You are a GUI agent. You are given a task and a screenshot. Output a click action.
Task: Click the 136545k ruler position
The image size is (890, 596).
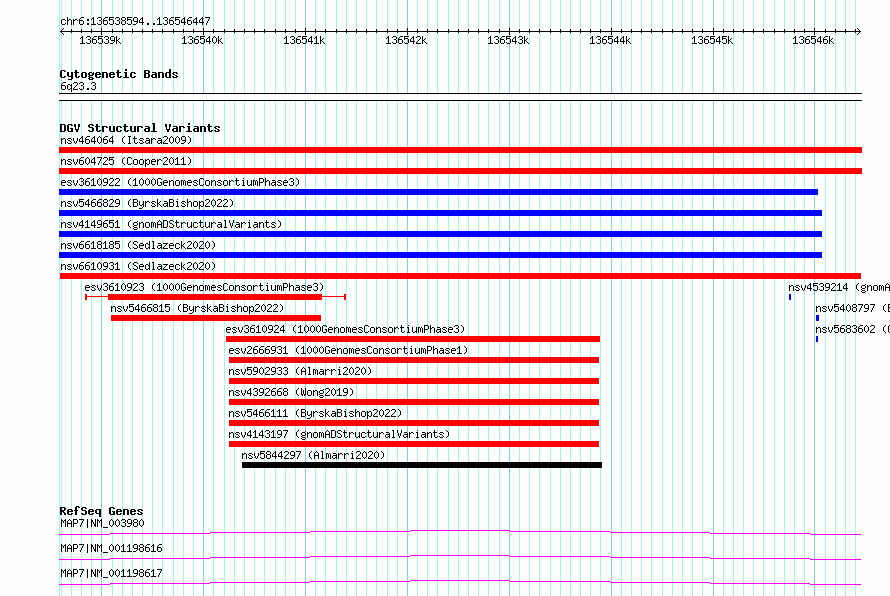712,40
